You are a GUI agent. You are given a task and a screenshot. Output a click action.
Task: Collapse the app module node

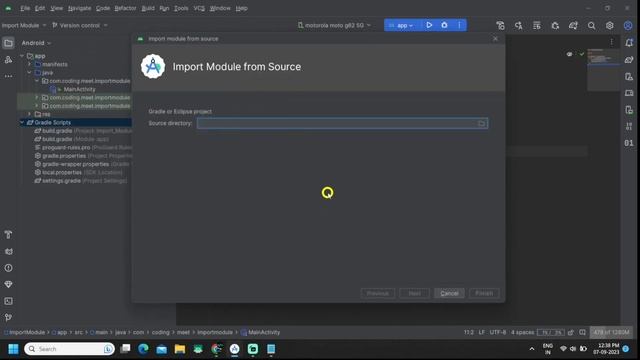22,56
